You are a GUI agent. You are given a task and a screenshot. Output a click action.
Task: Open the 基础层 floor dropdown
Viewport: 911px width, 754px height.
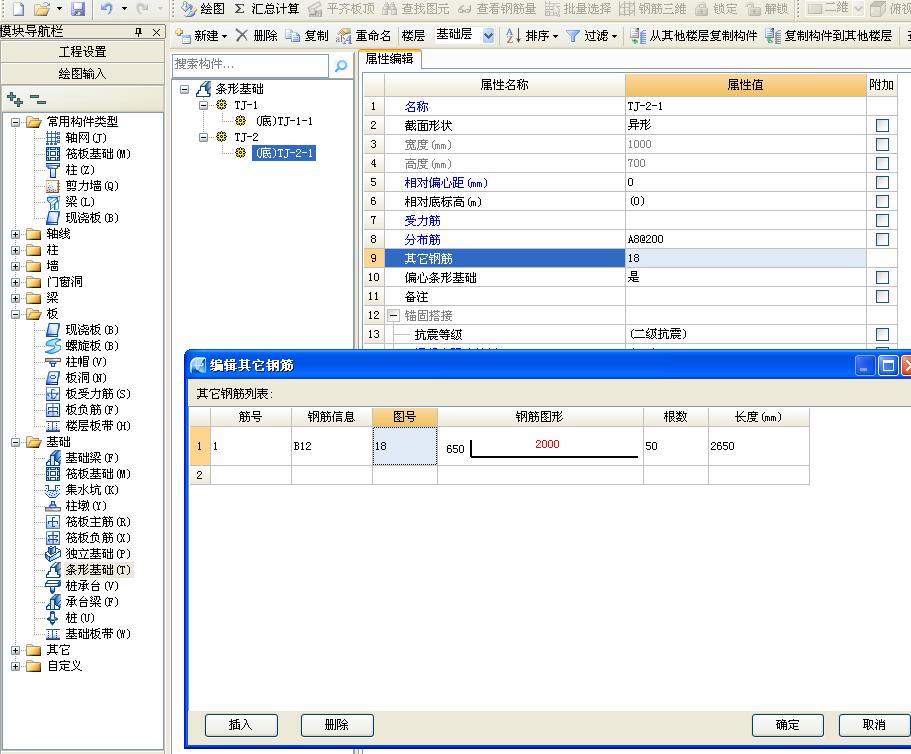coord(488,35)
